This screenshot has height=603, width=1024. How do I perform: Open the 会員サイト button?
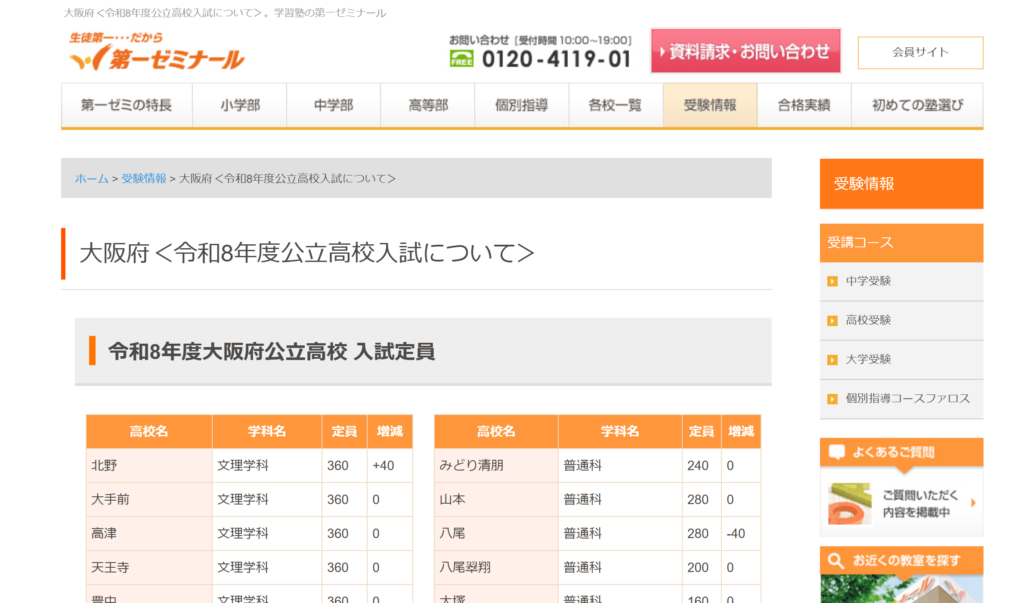pos(920,52)
